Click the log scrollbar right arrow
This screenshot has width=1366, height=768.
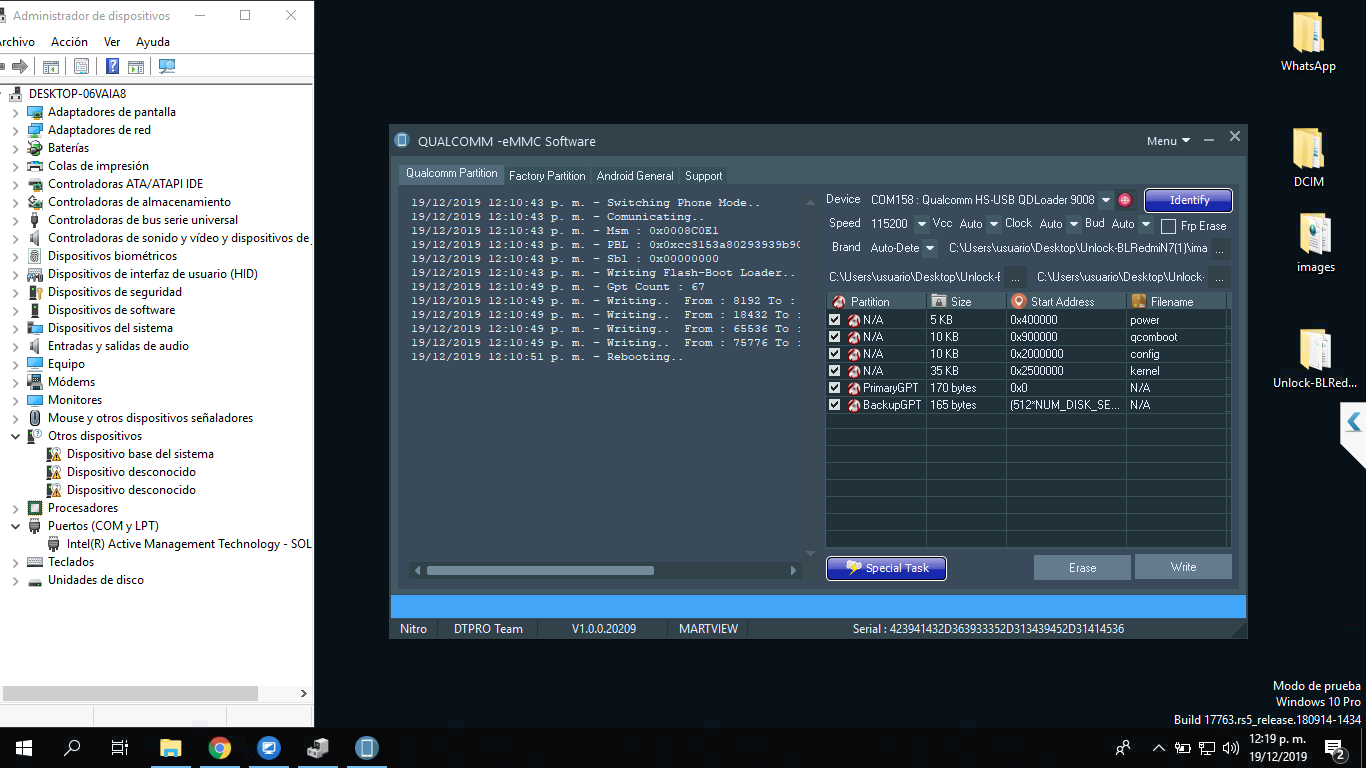[793, 570]
